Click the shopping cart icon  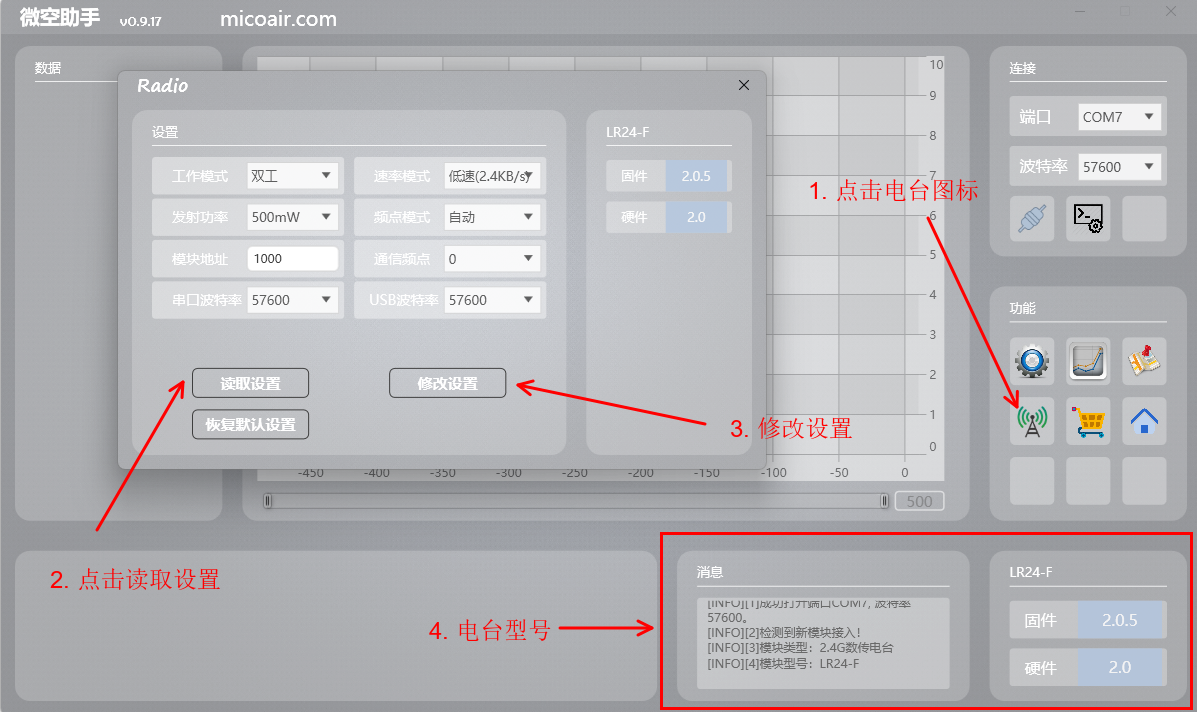[x=1088, y=420]
